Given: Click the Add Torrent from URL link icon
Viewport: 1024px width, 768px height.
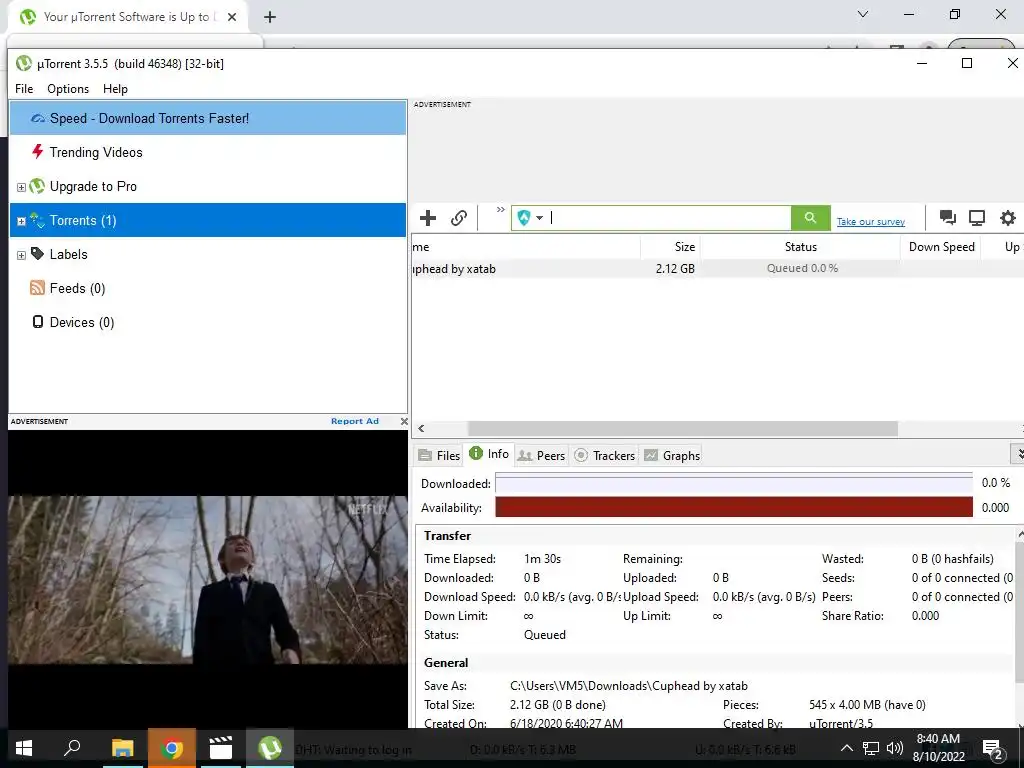Looking at the screenshot, I should (x=459, y=217).
